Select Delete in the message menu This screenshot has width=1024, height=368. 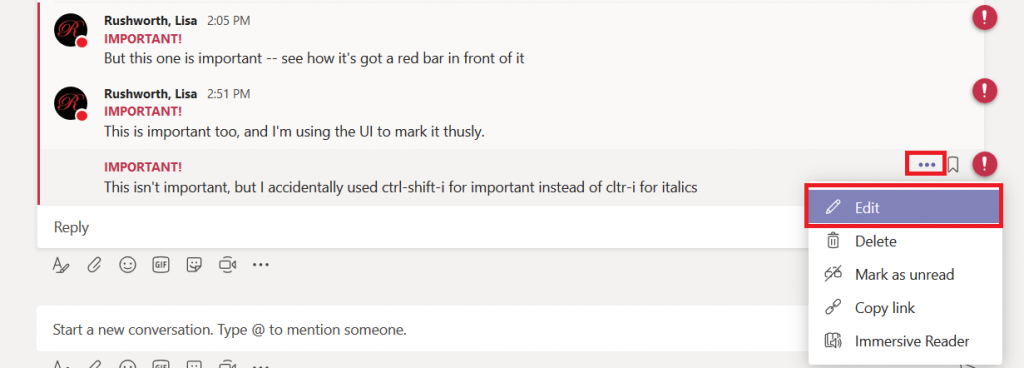(904, 241)
